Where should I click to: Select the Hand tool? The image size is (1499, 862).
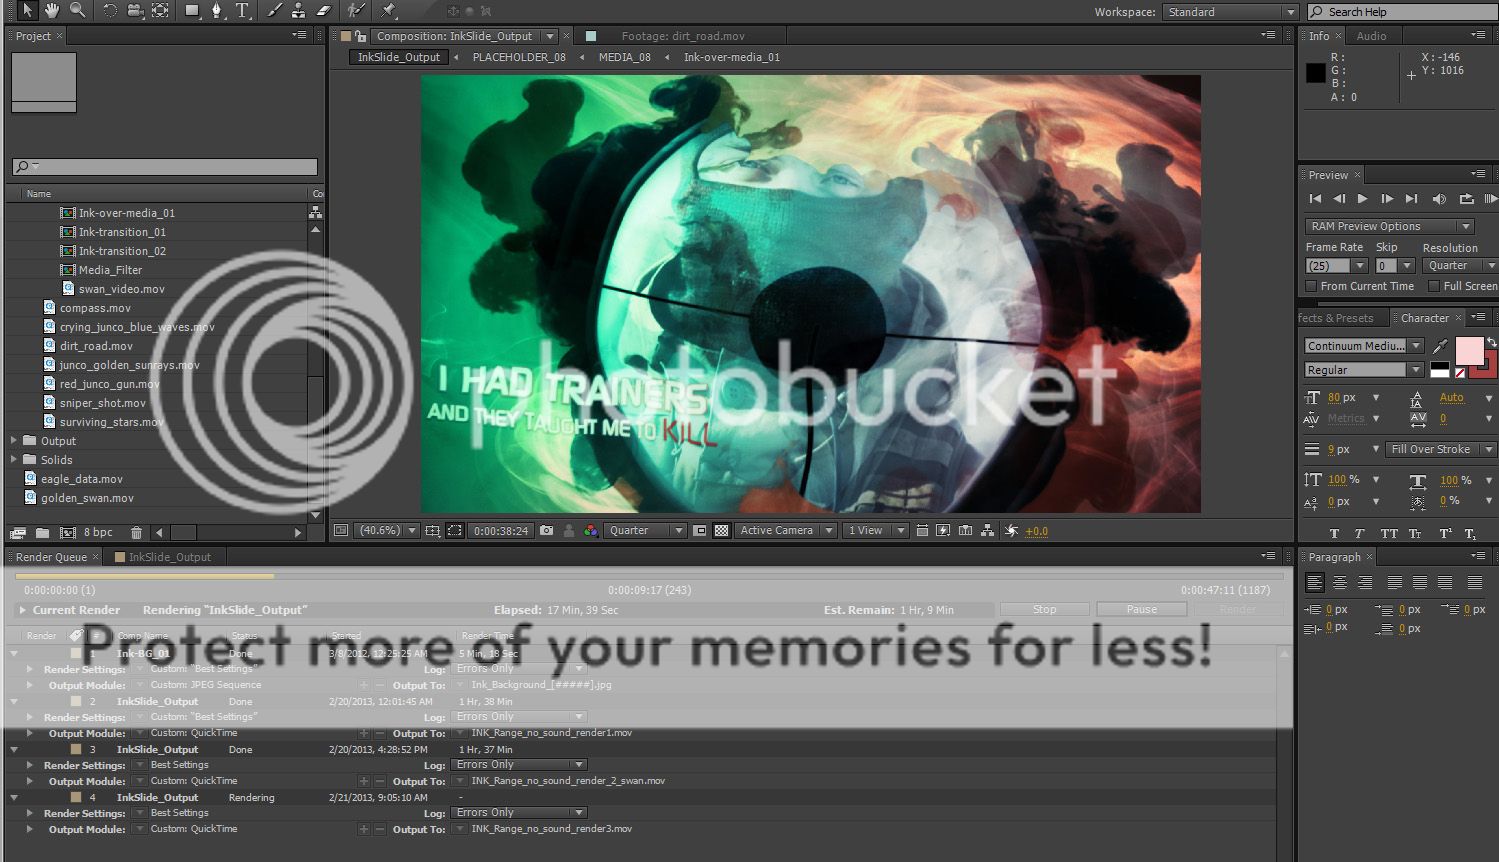[51, 11]
